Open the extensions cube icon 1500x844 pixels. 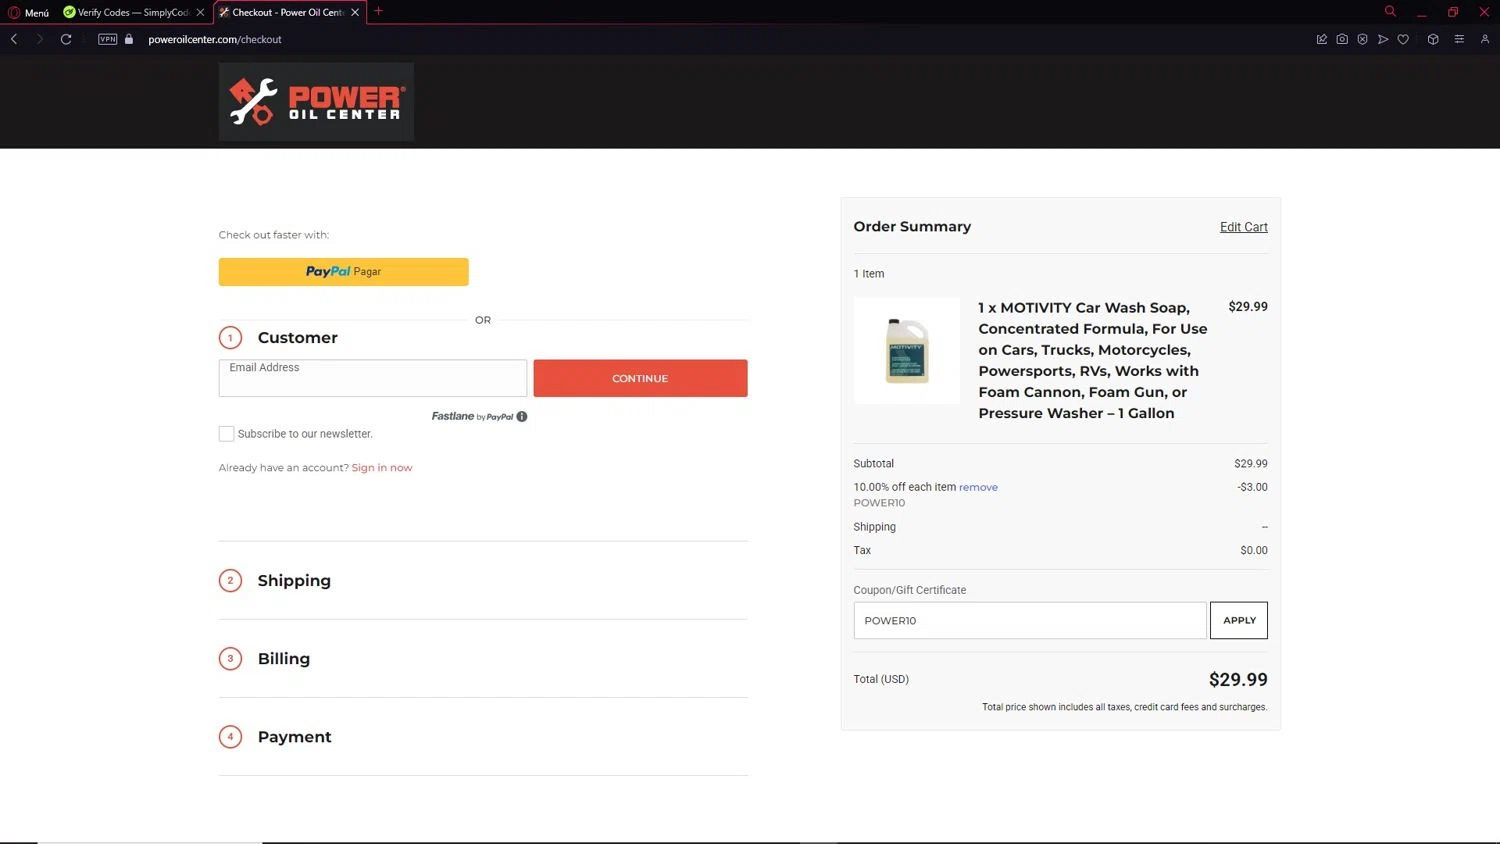pyautogui.click(x=1433, y=39)
